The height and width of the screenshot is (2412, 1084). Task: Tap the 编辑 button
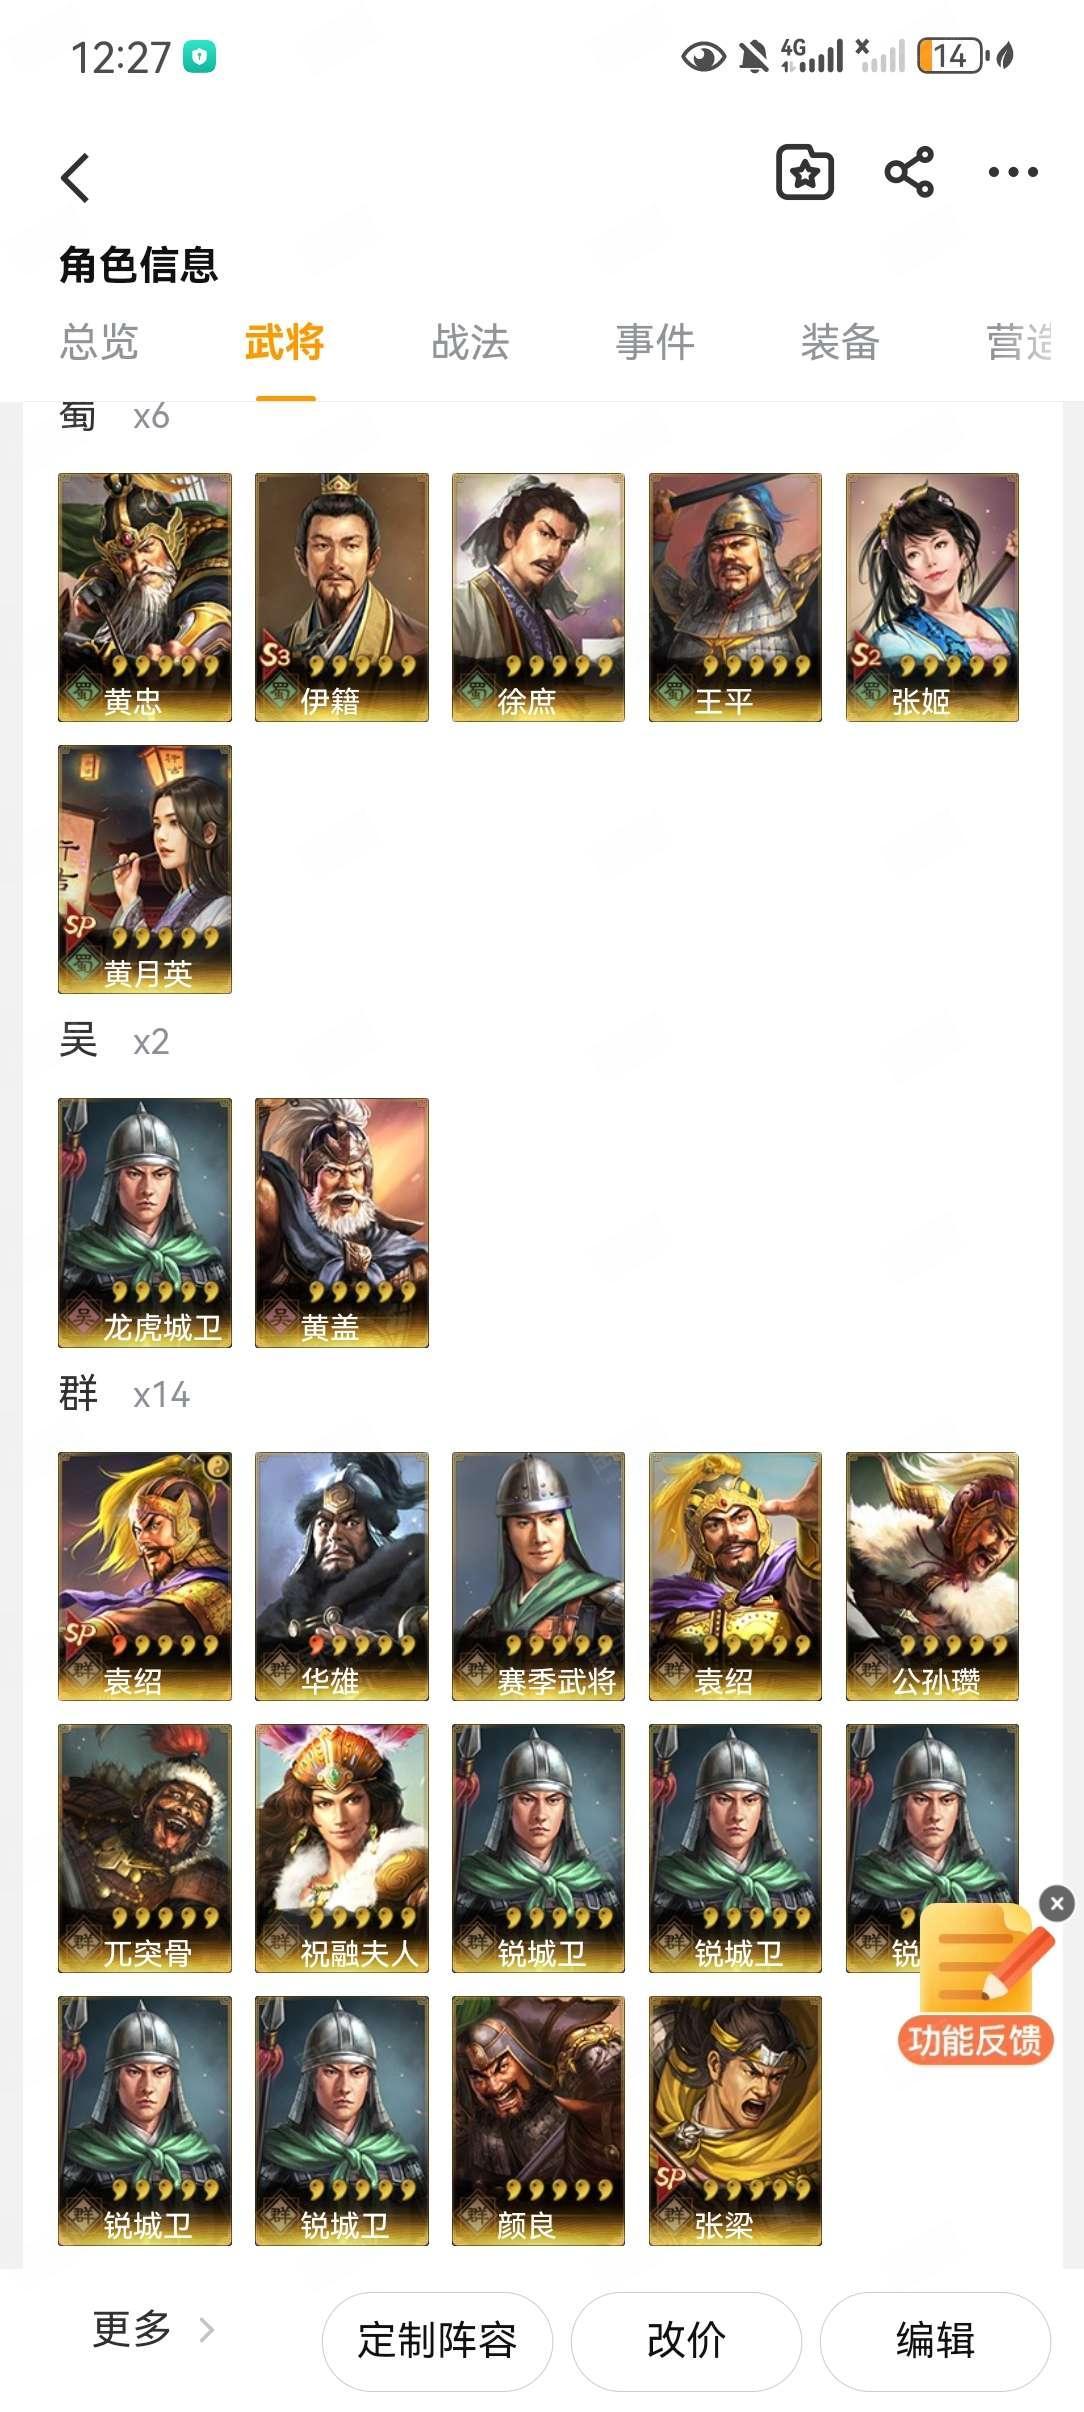[x=935, y=2340]
